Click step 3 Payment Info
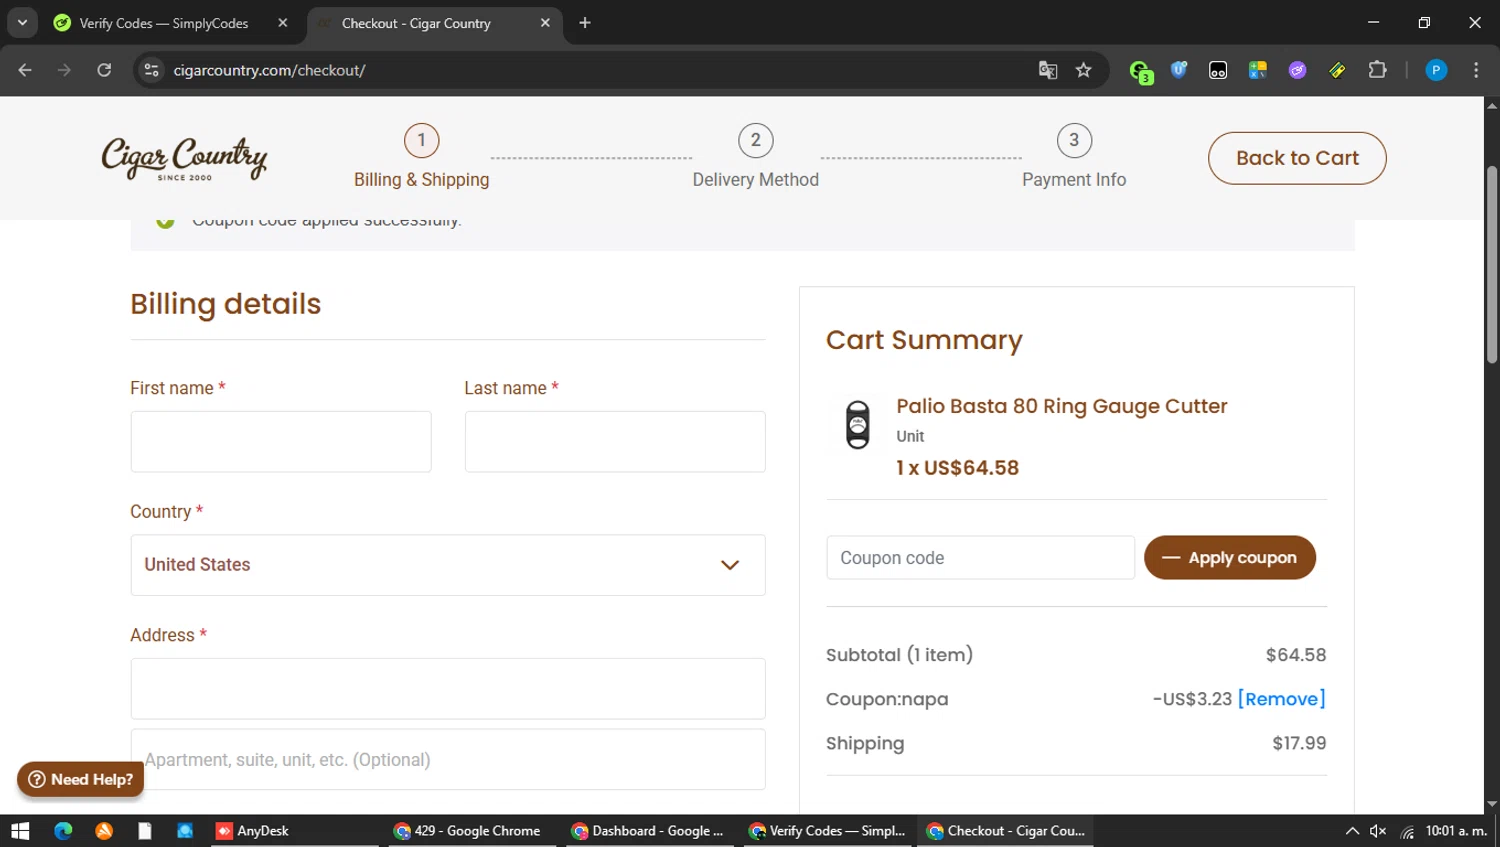1500x847 pixels. 1074,157
